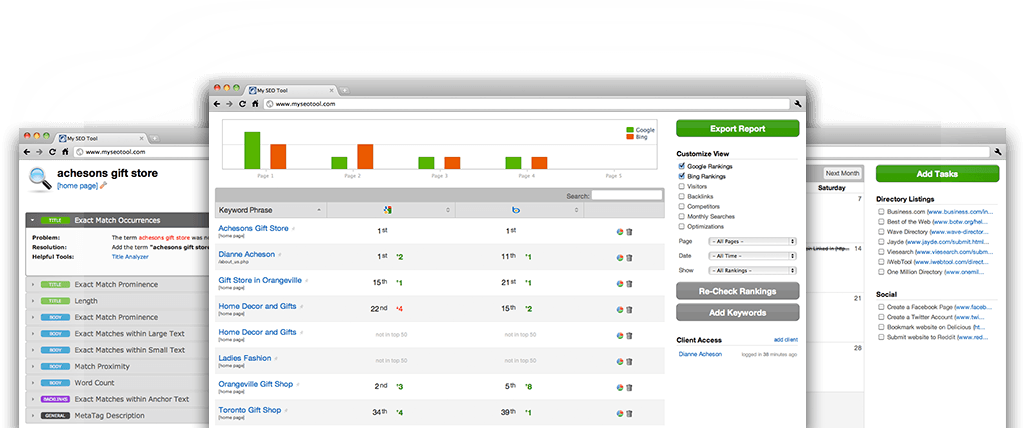
Task: Click the keyword Search input field
Action: click(x=626, y=196)
